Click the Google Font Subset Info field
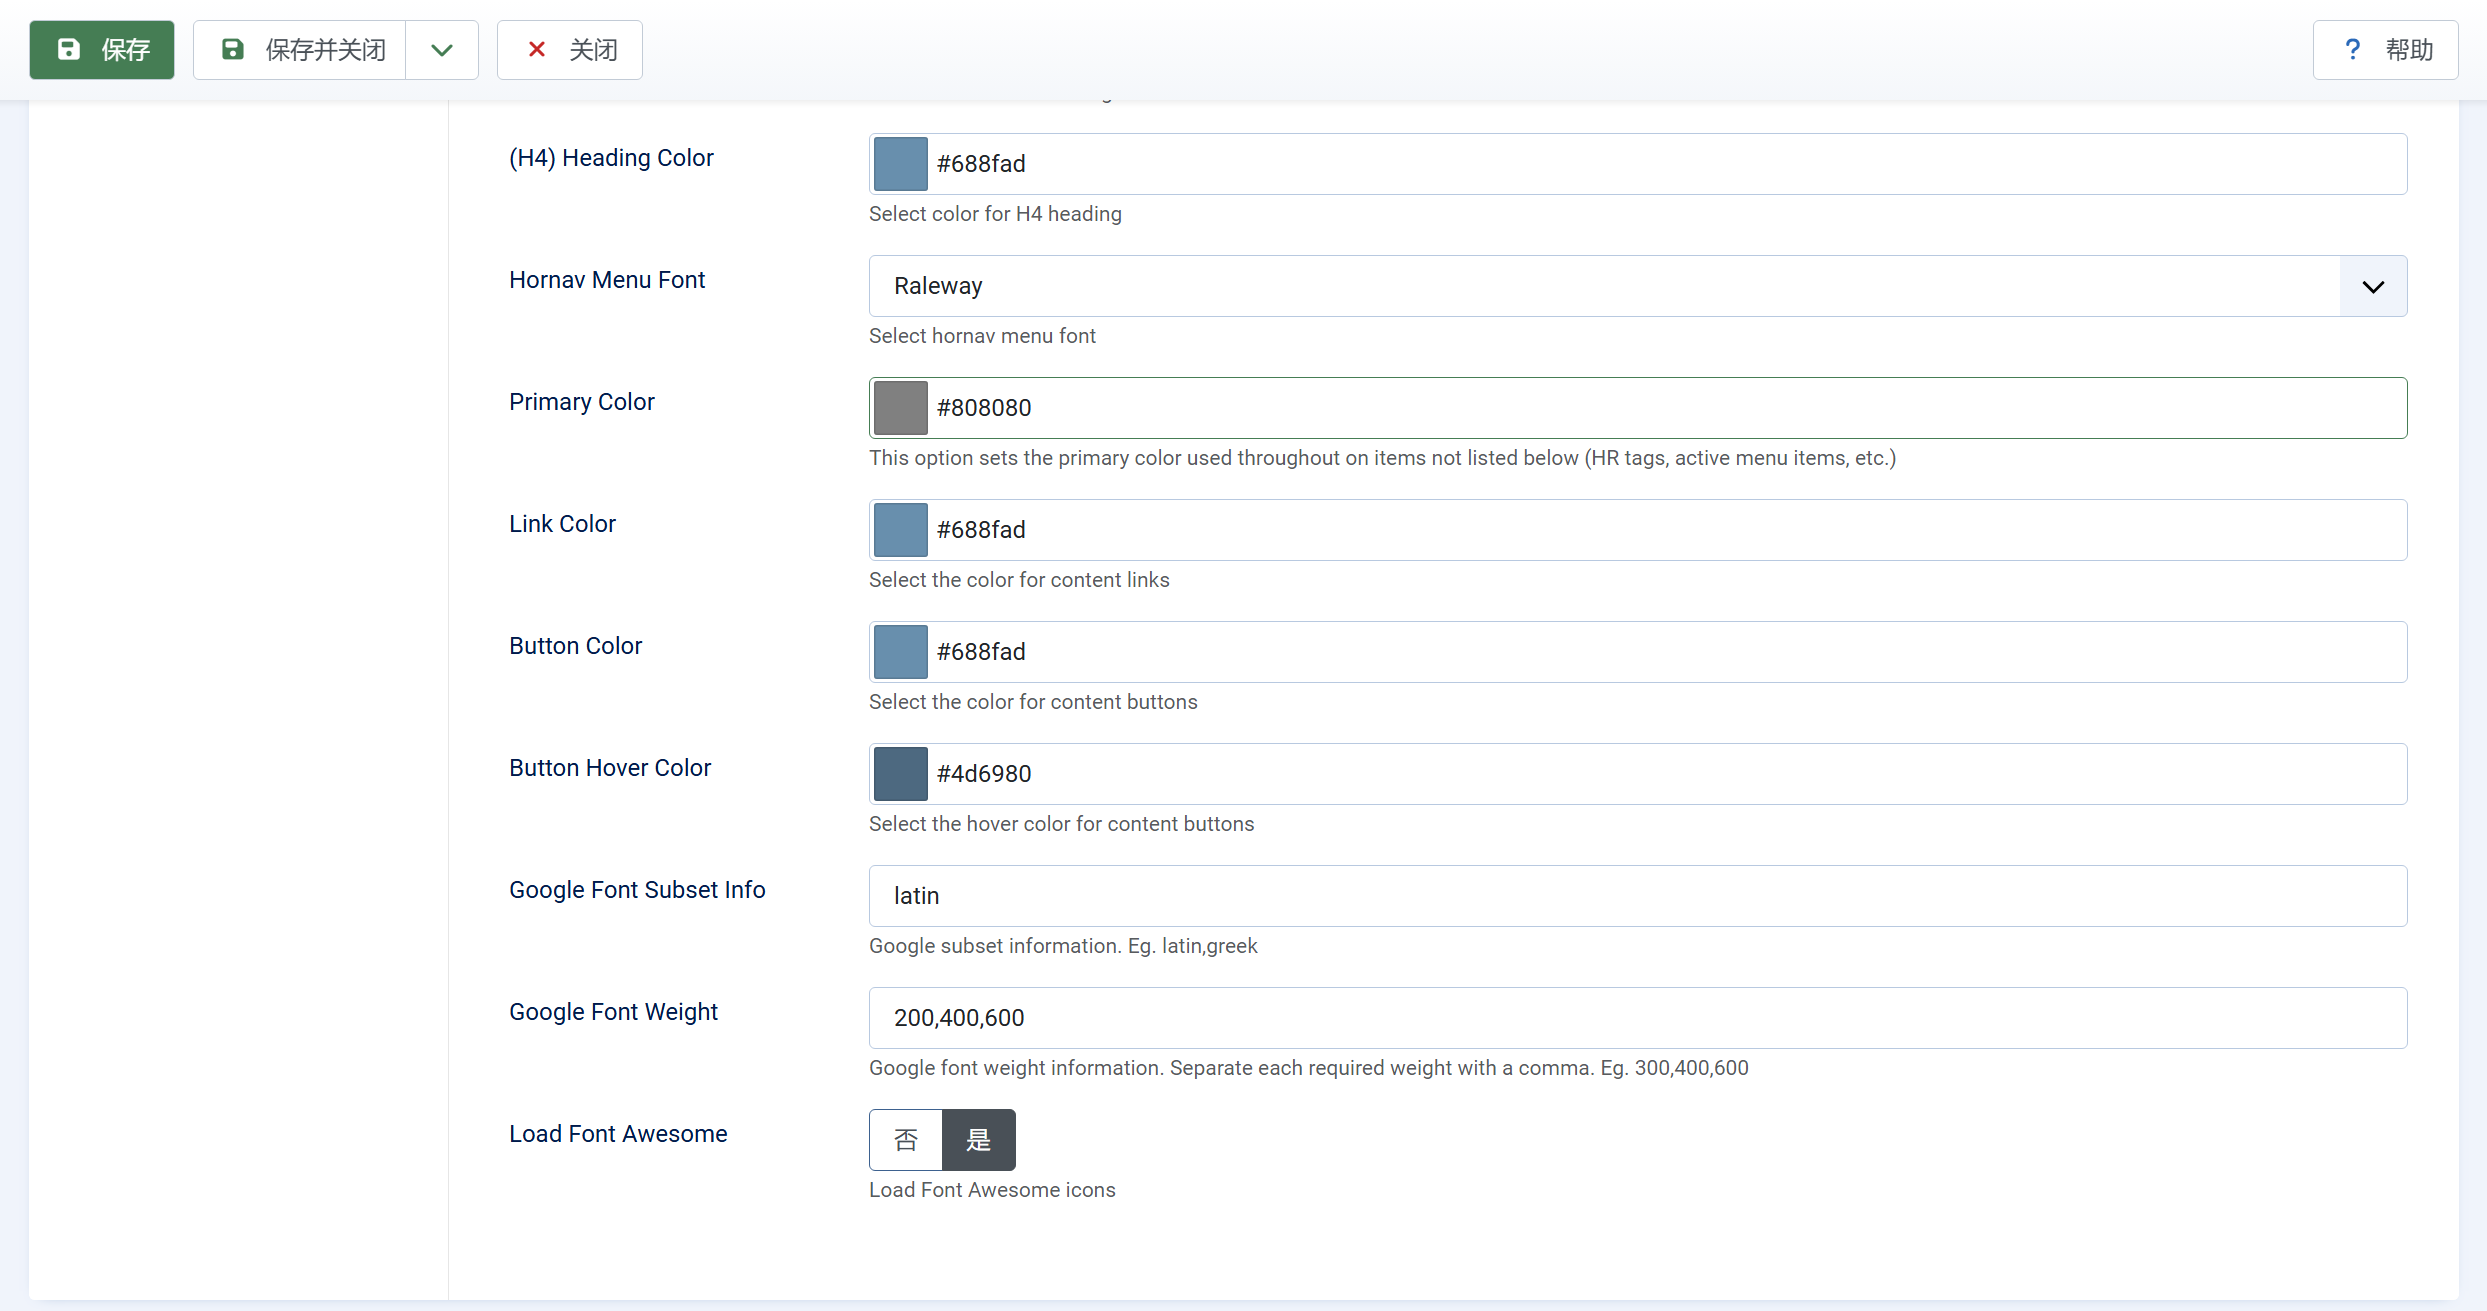 point(1637,896)
